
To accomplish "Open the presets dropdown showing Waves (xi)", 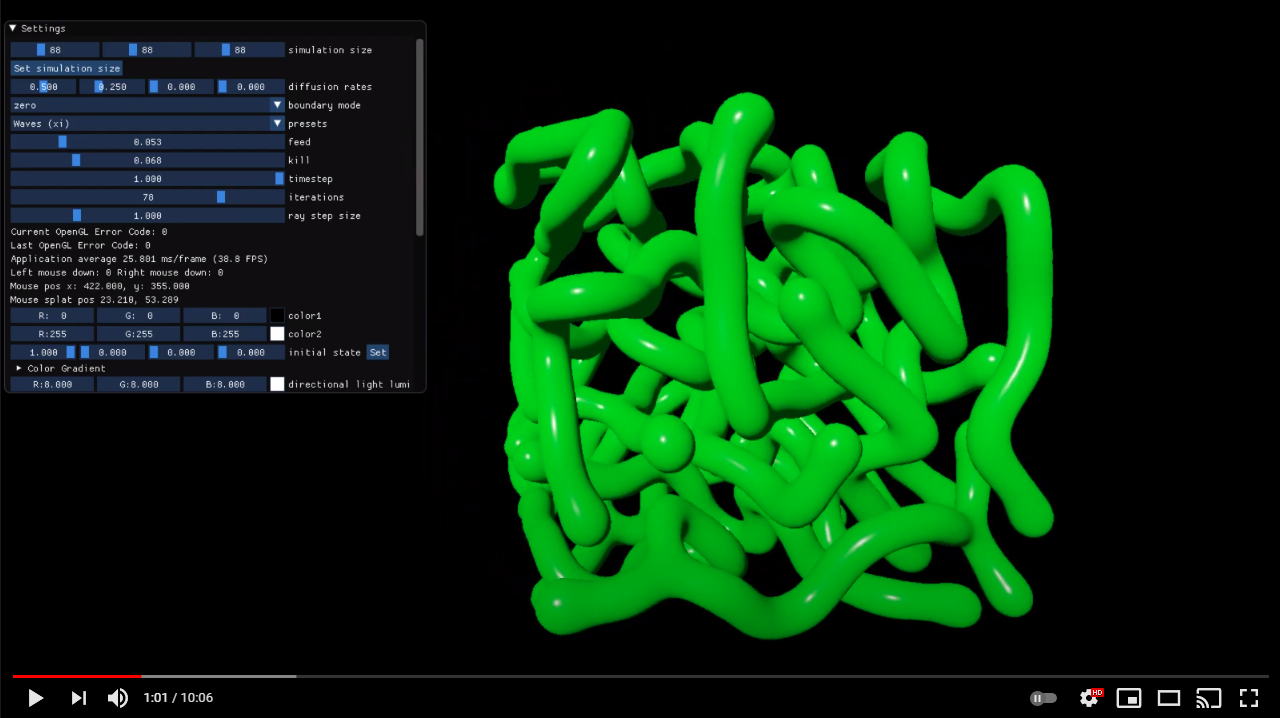I will 147,124.
